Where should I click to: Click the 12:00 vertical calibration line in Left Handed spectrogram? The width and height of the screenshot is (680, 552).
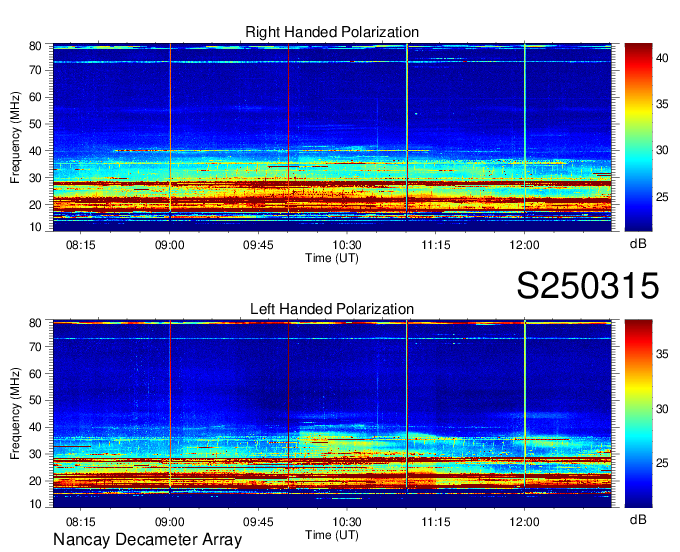click(525, 408)
